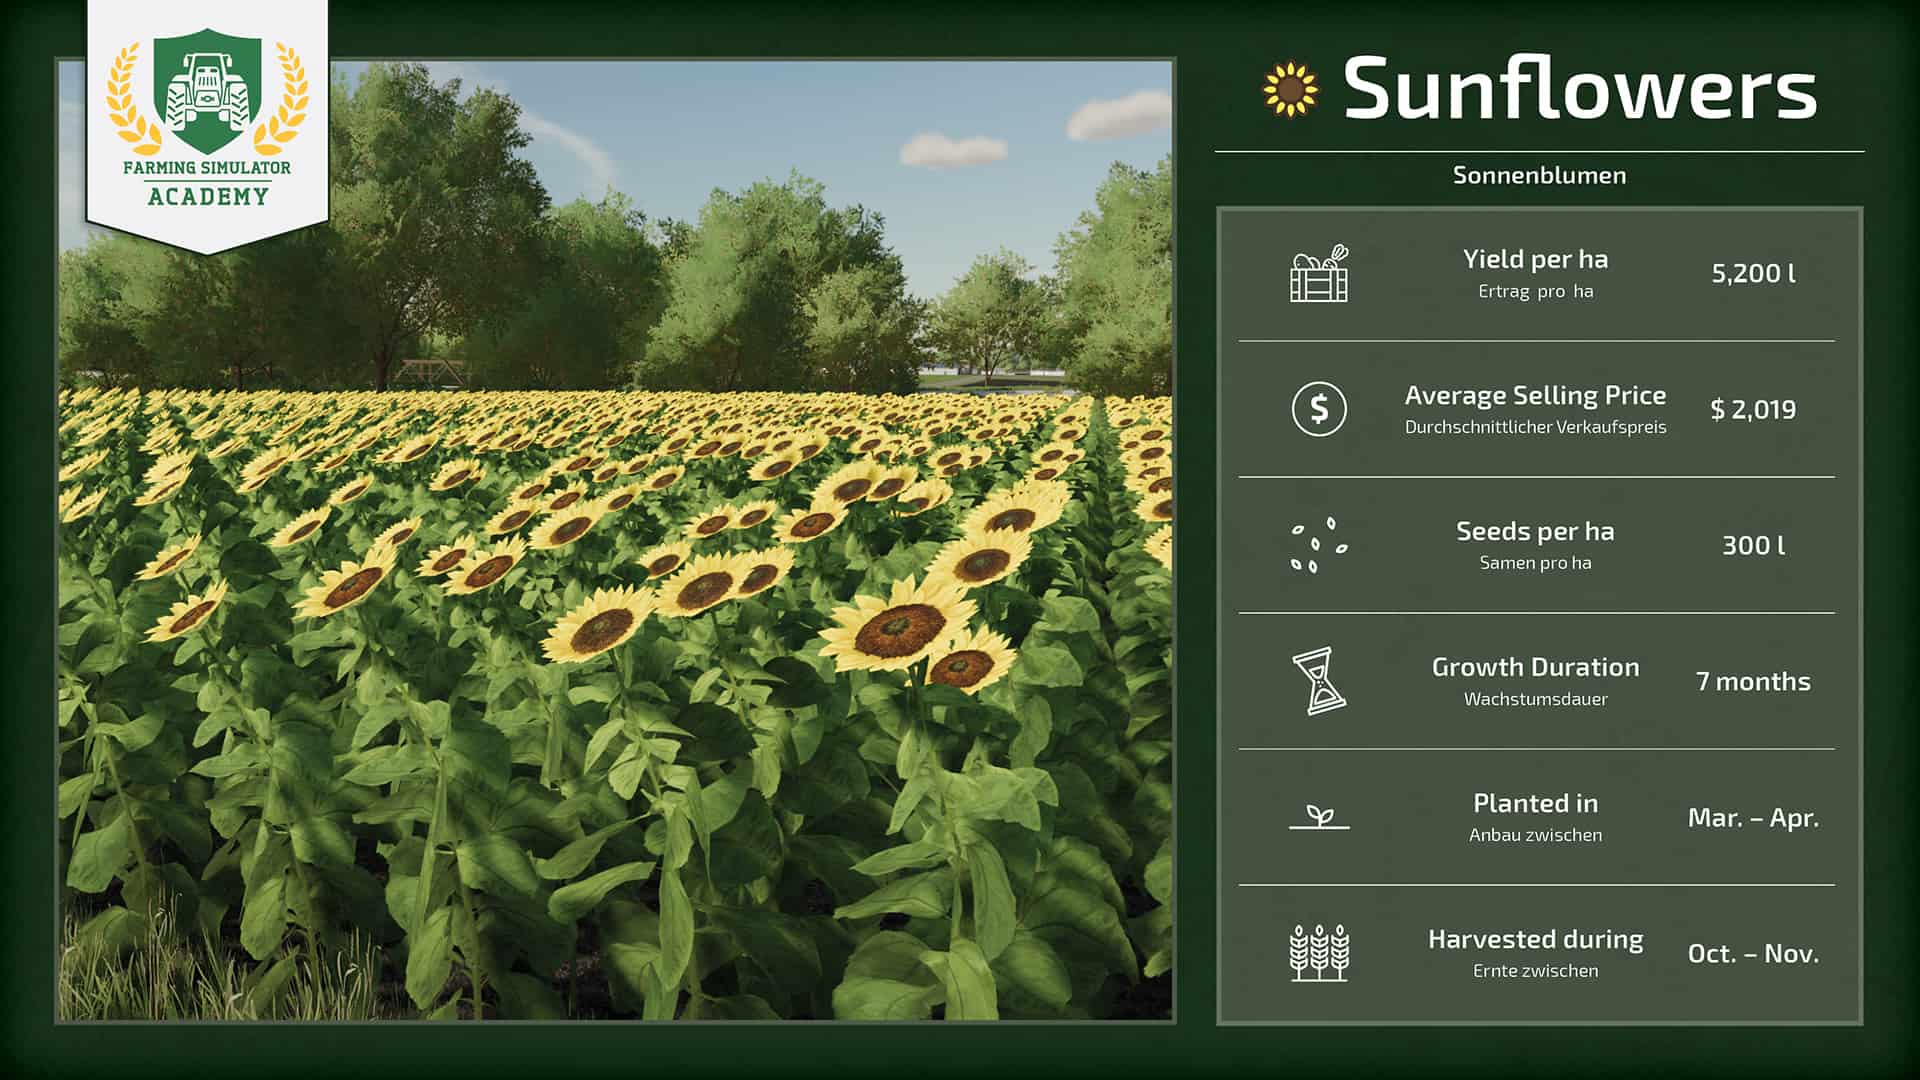This screenshot has height=1080, width=1920.
Task: Click the crate icon for Yield per ha
Action: tap(1319, 273)
